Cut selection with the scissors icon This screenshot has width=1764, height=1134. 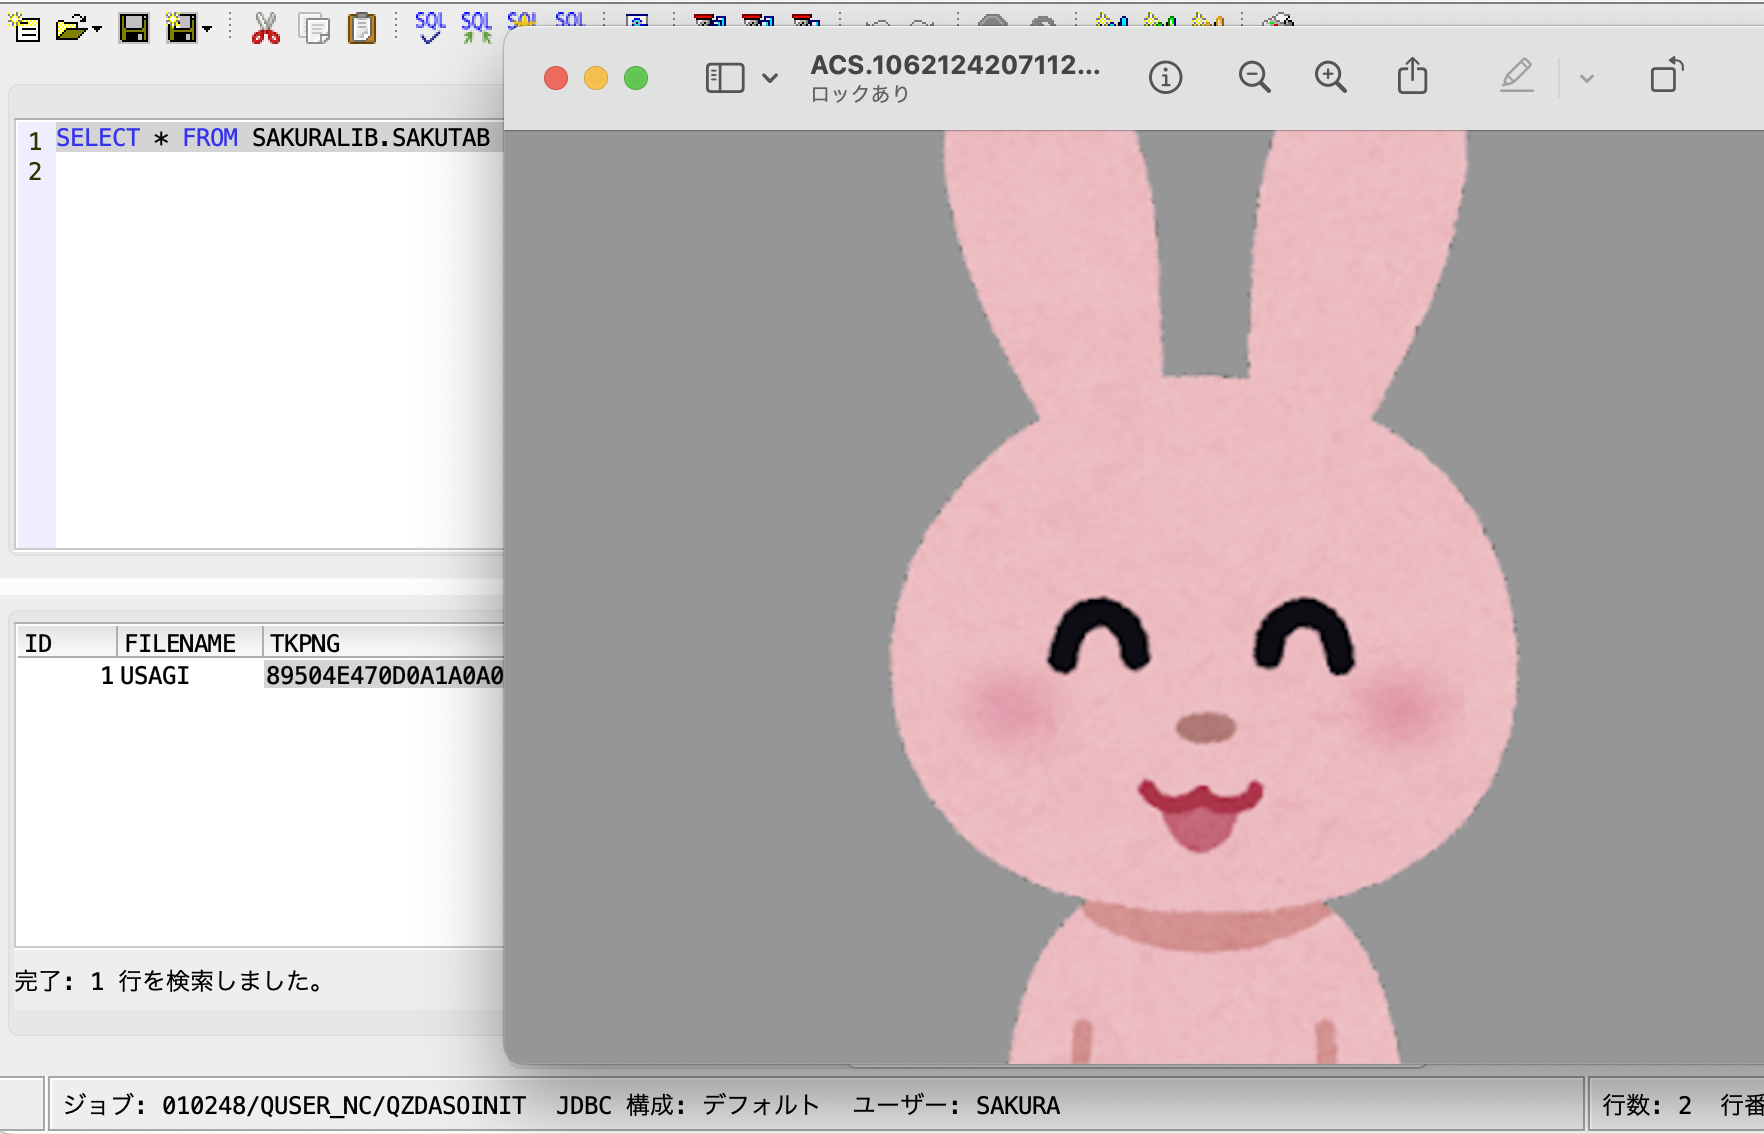coord(265,28)
